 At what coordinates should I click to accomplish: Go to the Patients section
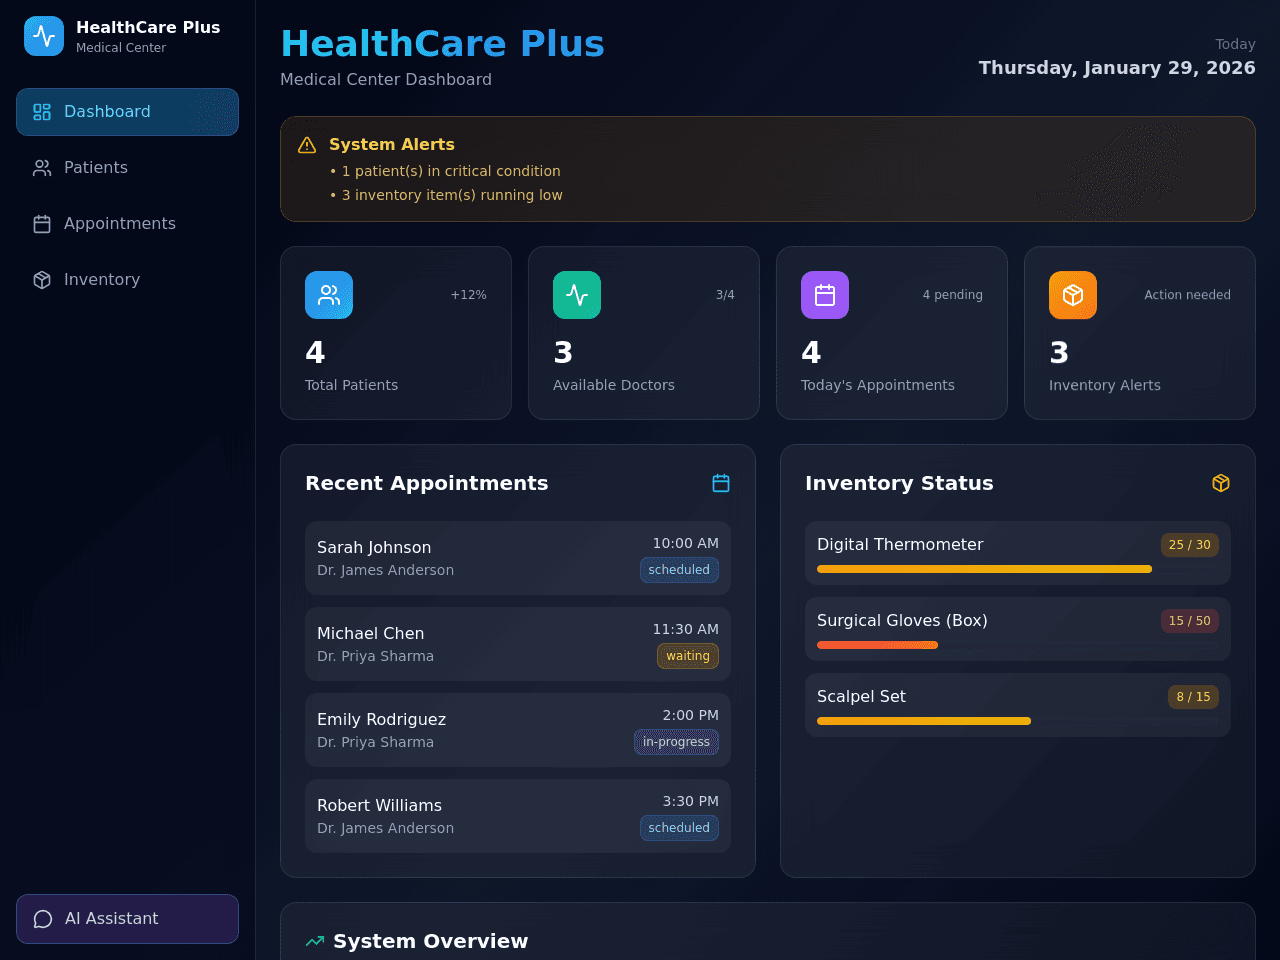(127, 168)
